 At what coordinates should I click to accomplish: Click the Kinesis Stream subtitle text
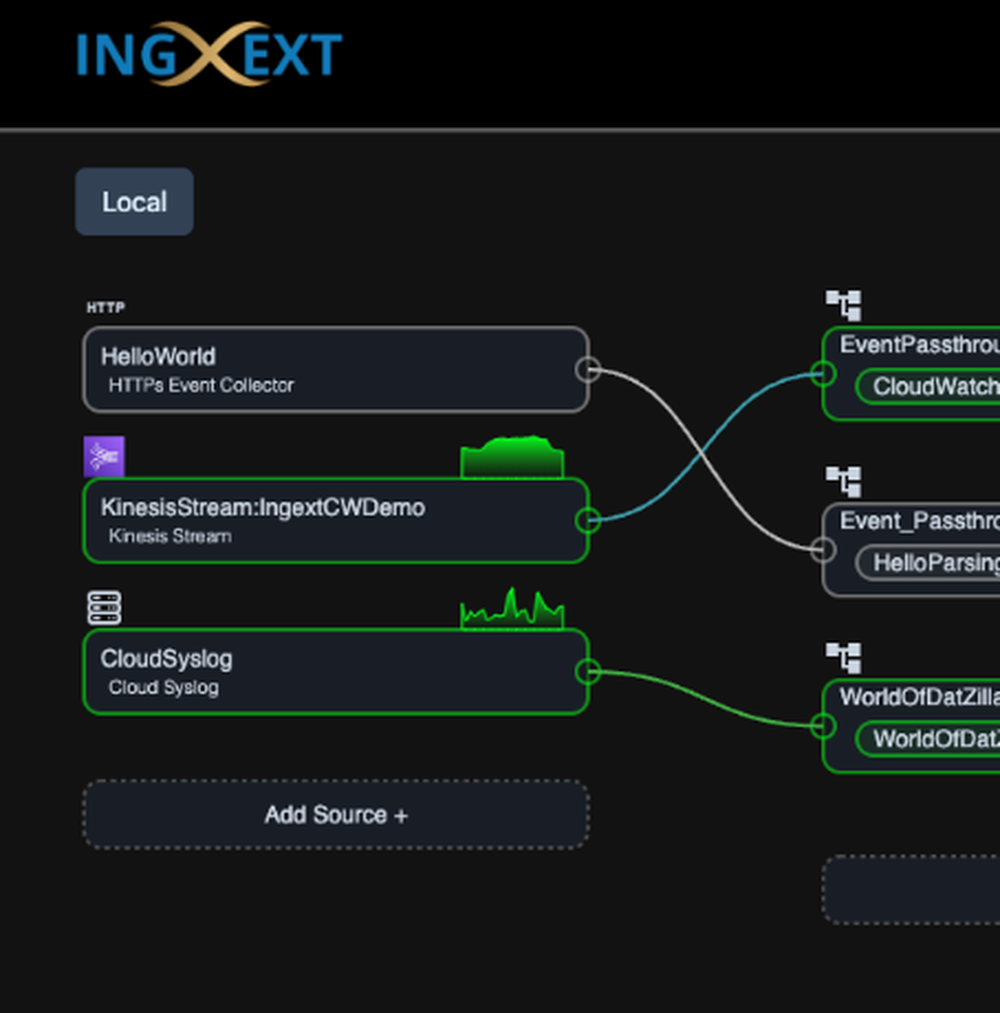click(170, 536)
